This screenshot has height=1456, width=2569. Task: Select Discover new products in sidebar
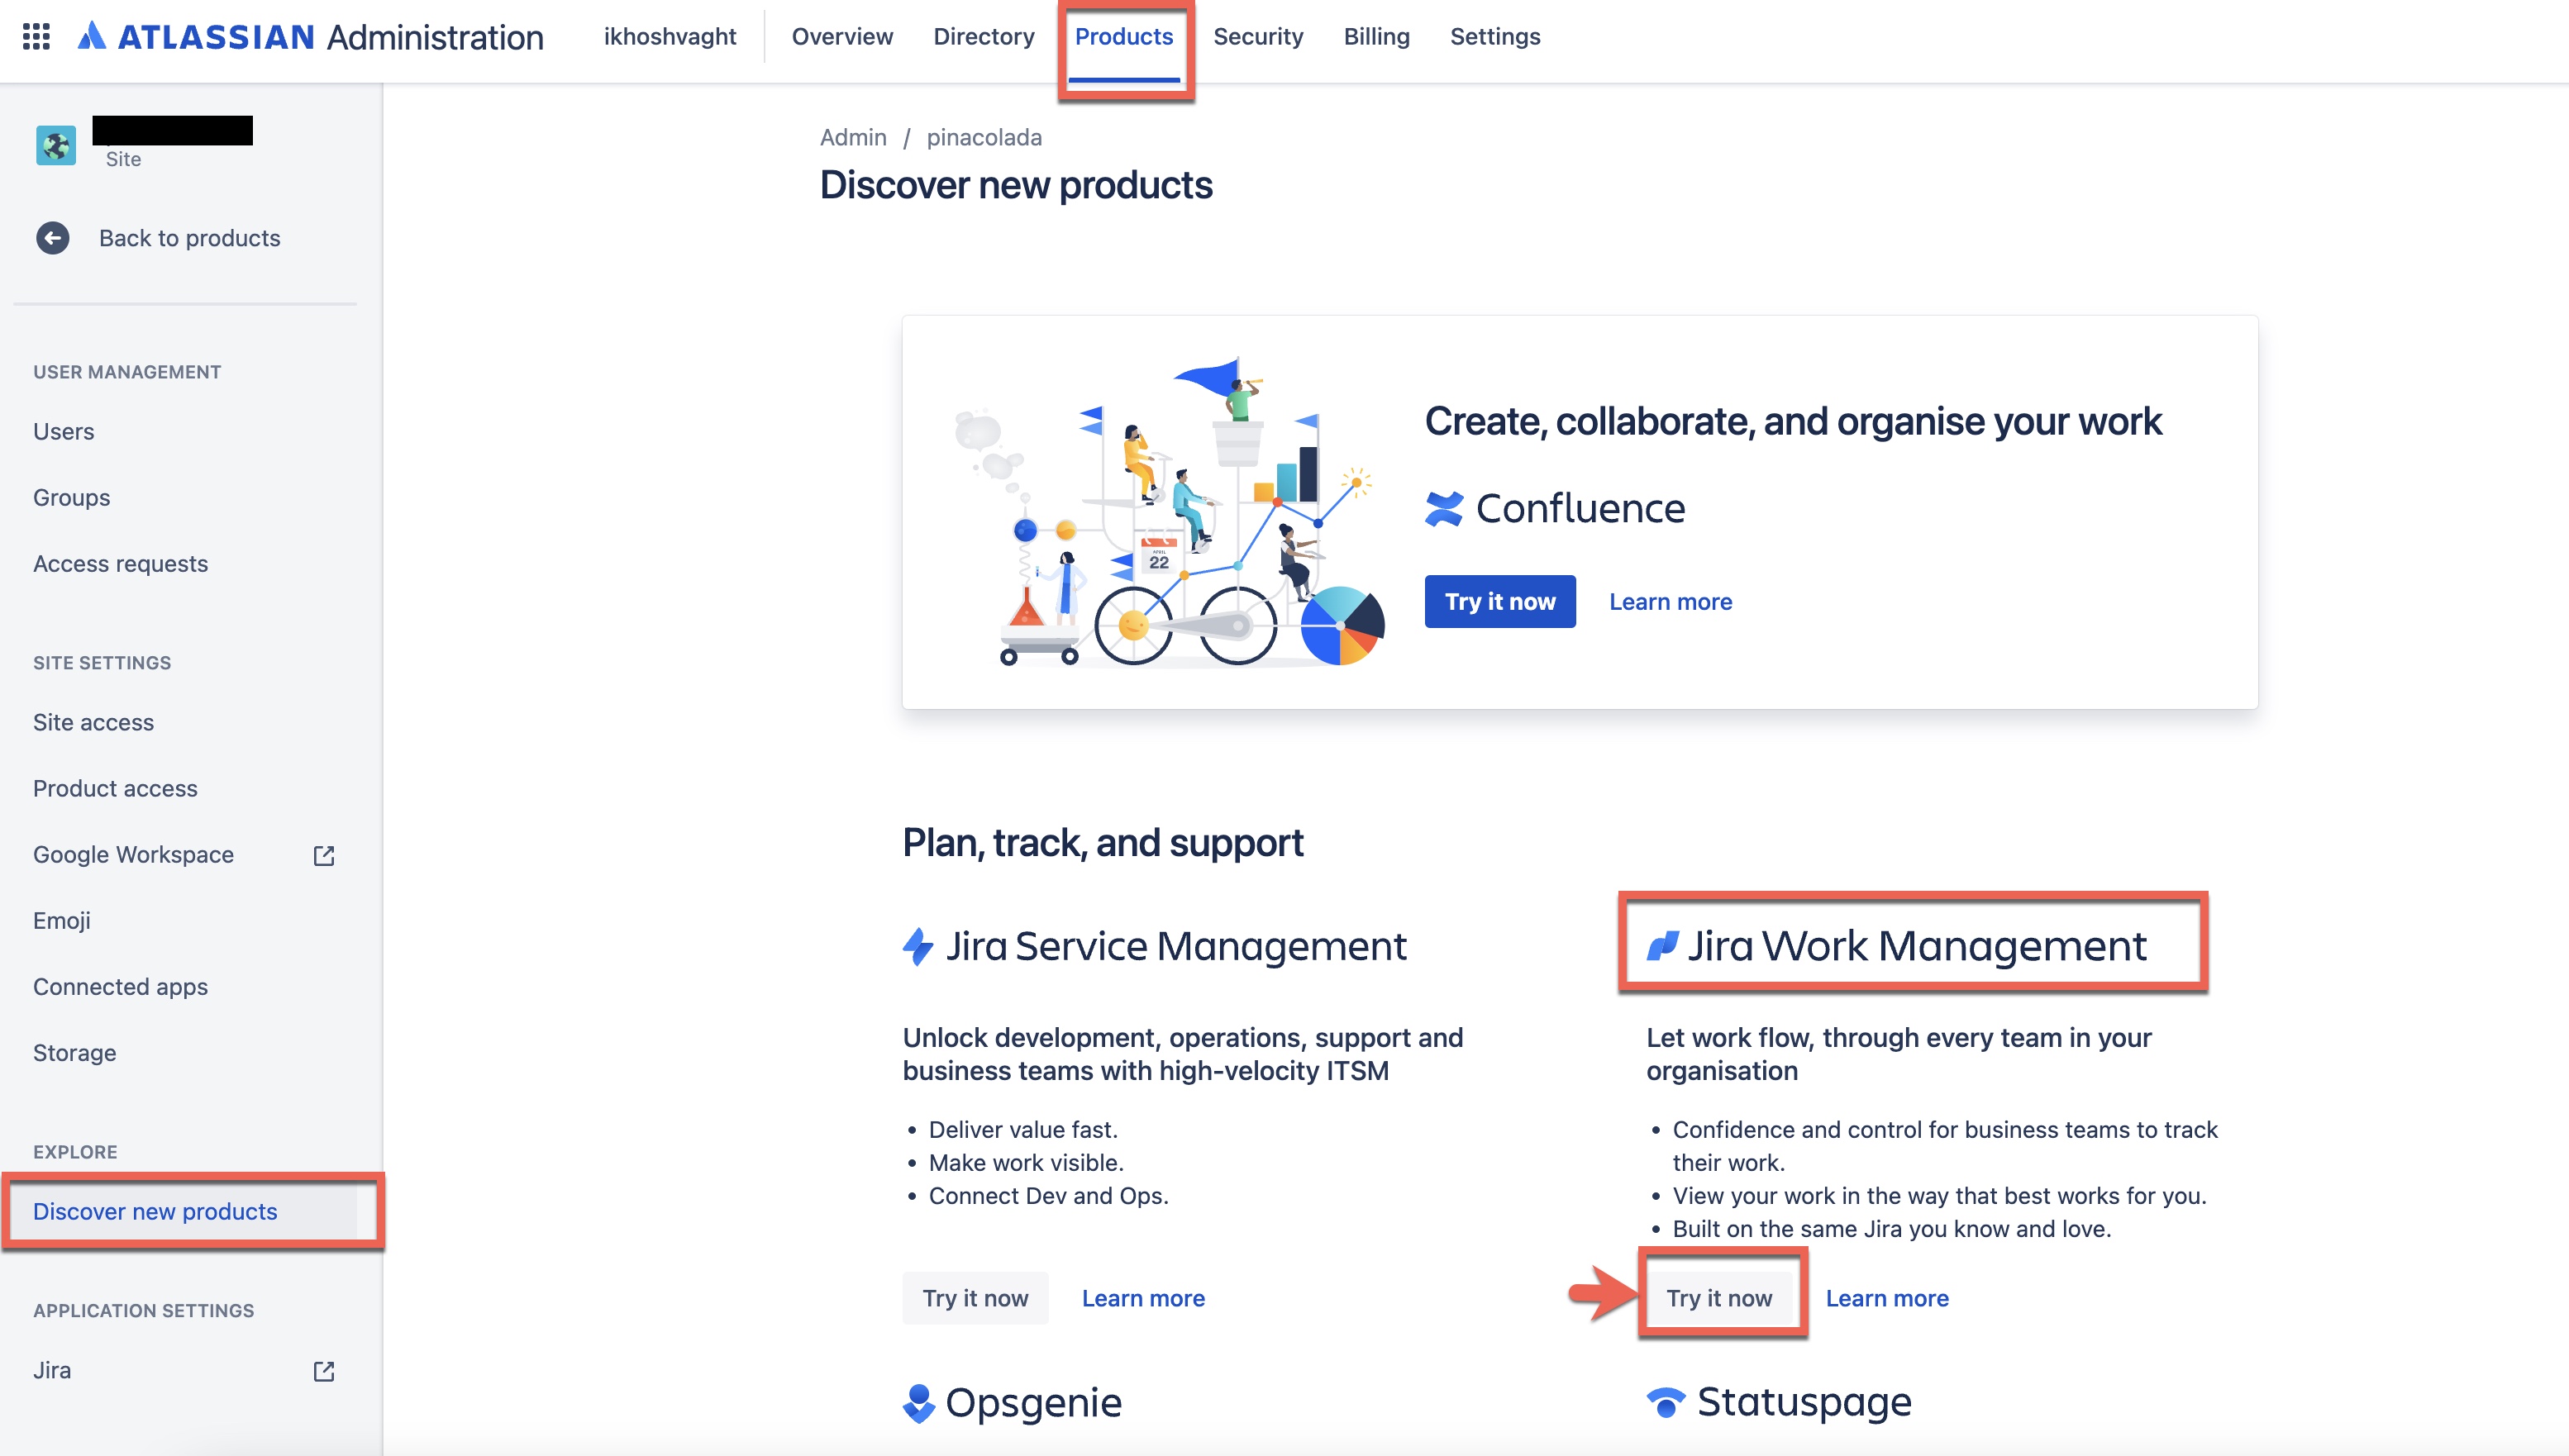click(x=155, y=1211)
